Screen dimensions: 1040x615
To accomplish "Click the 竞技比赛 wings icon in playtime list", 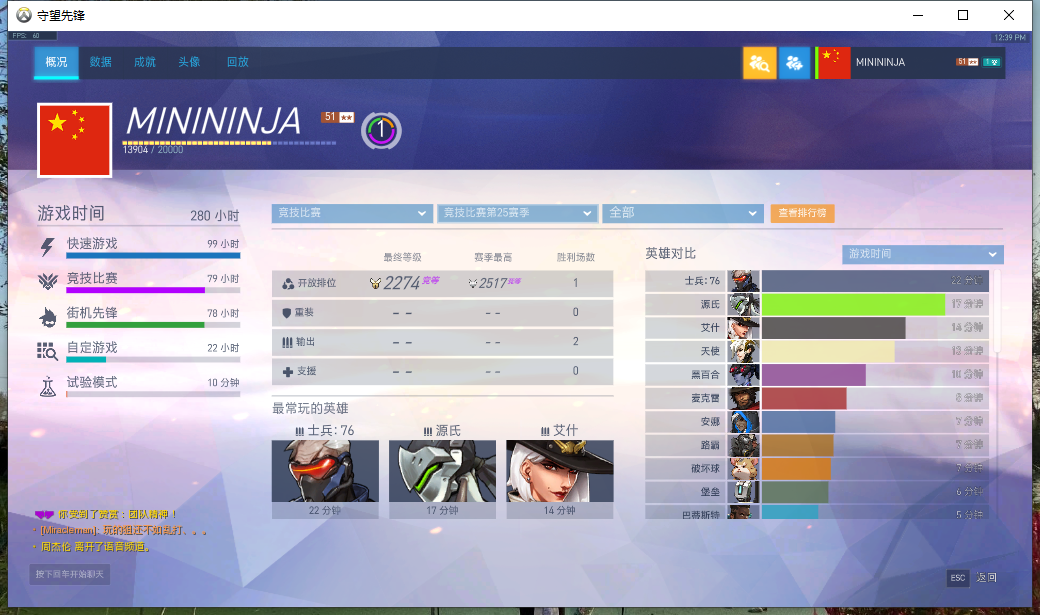I will 48,281.
